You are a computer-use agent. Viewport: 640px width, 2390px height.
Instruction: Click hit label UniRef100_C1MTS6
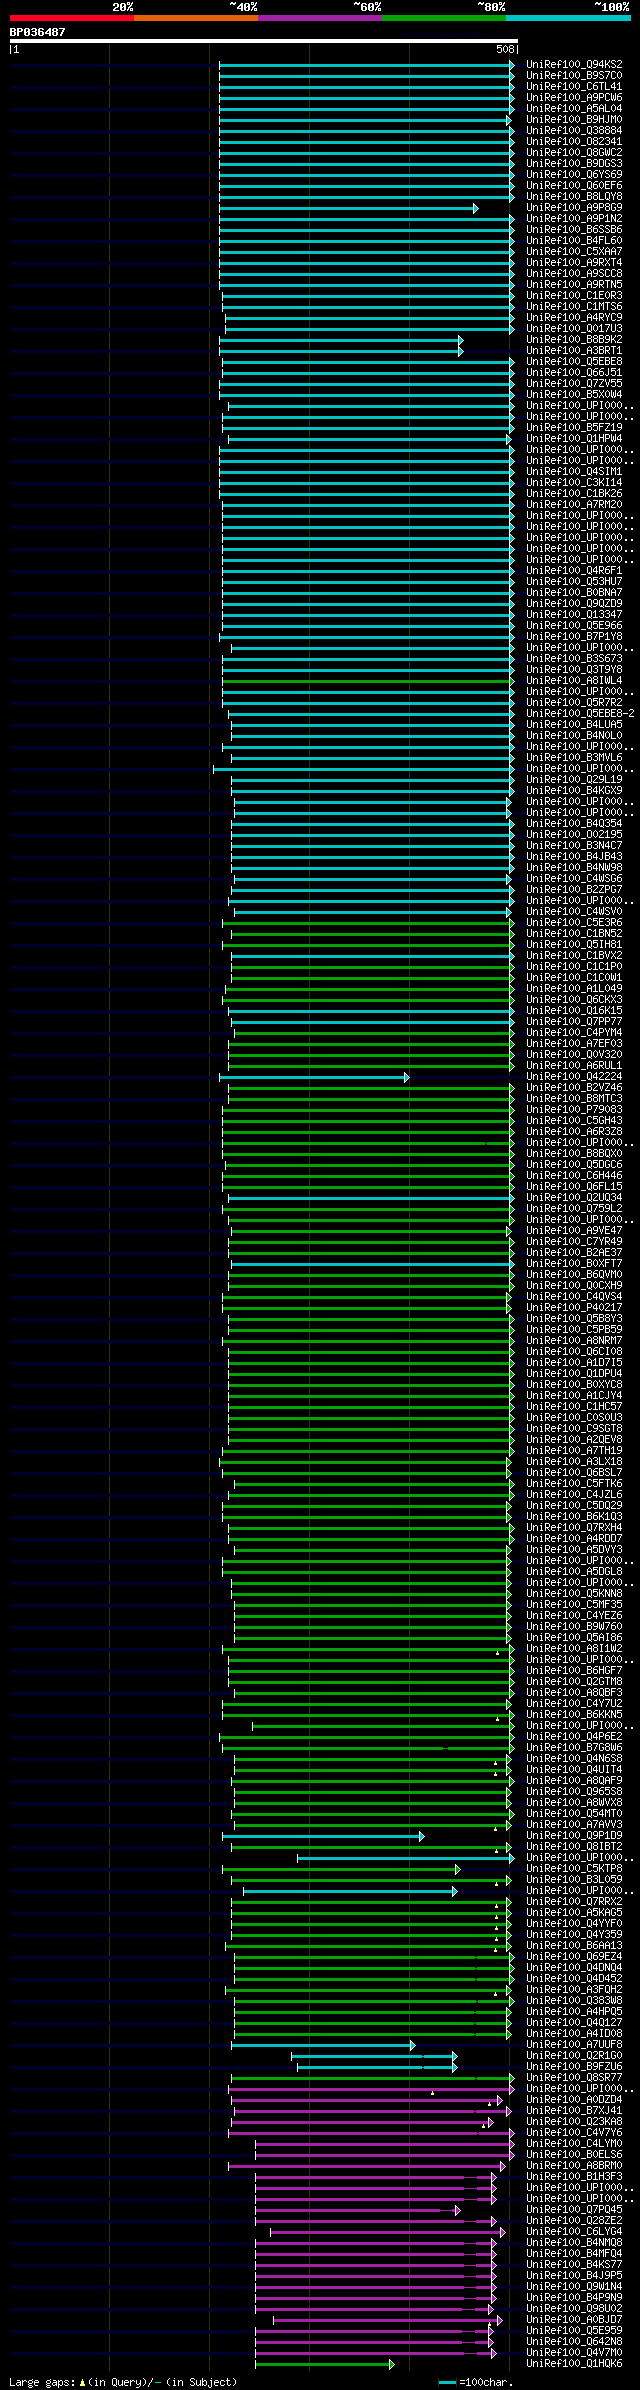pyautogui.click(x=574, y=307)
